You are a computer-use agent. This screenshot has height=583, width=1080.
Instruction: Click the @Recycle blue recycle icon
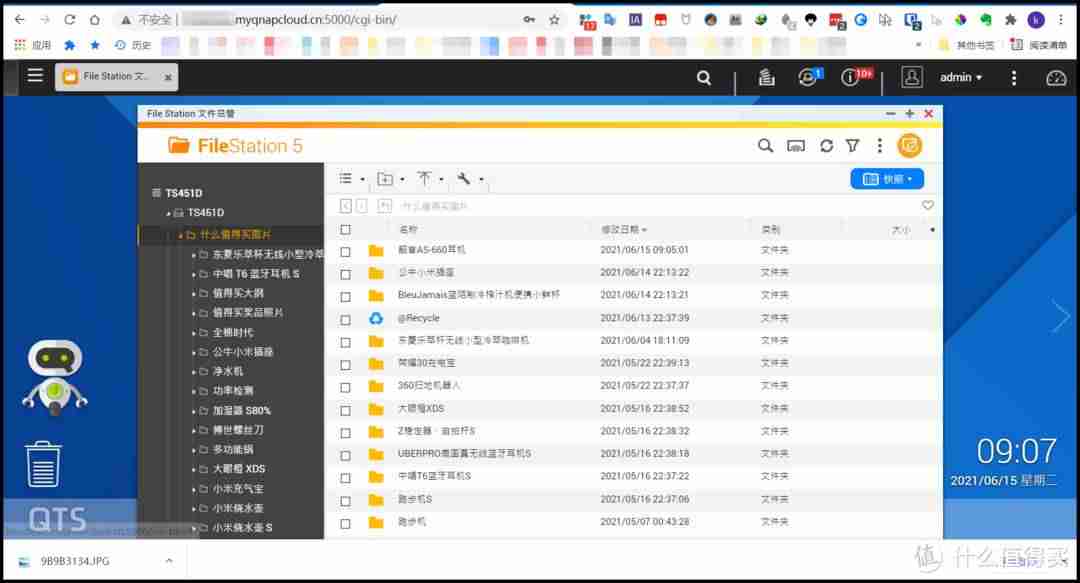point(375,318)
